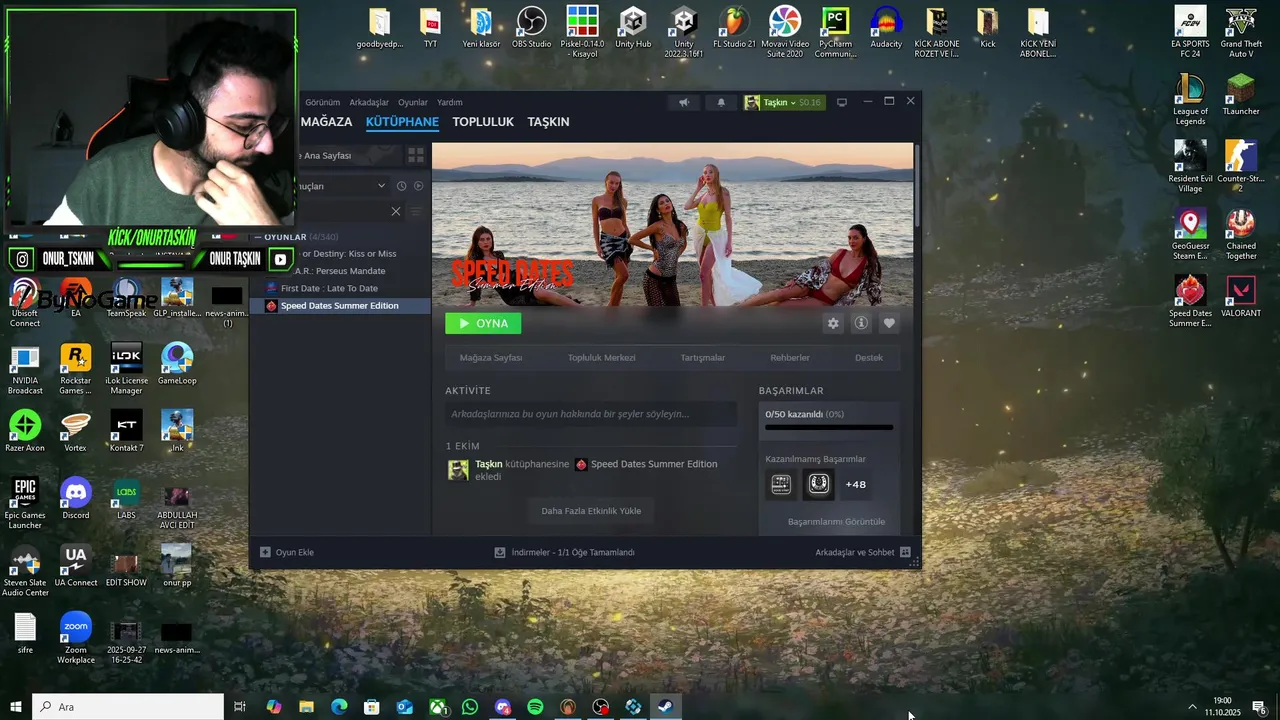This screenshot has width=1280, height=720.
Task: Select Speed Dates Summer Edition in list
Action: pyautogui.click(x=340, y=305)
